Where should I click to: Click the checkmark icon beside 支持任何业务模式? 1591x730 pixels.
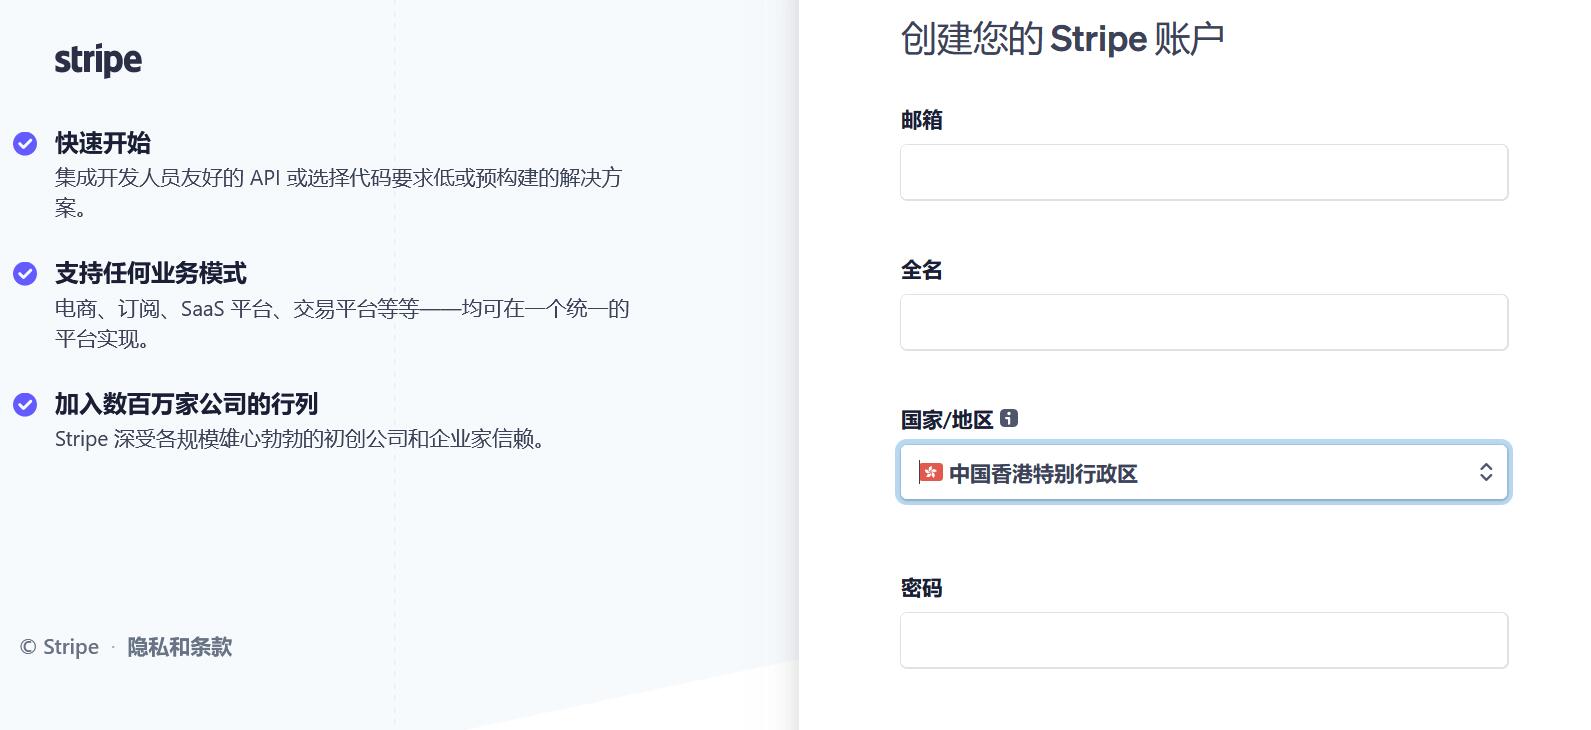tap(25, 274)
